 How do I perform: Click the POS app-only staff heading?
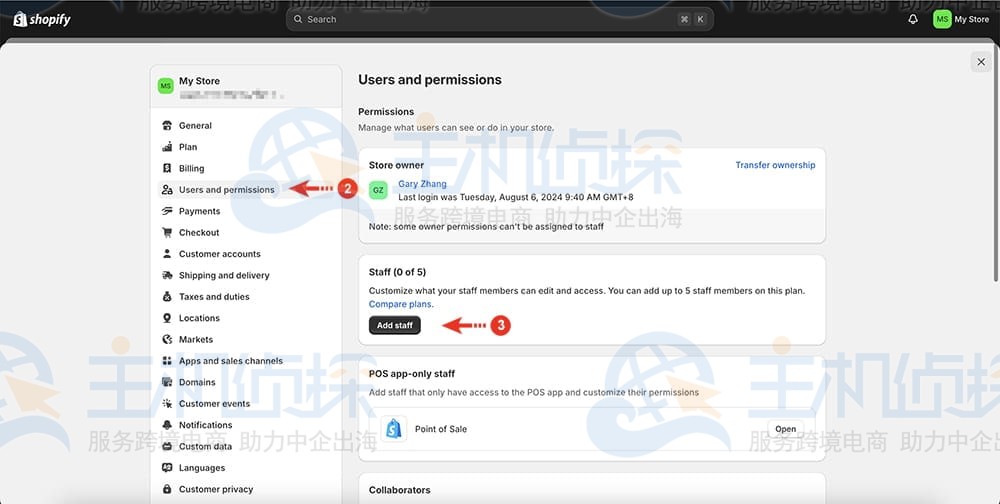(x=411, y=374)
